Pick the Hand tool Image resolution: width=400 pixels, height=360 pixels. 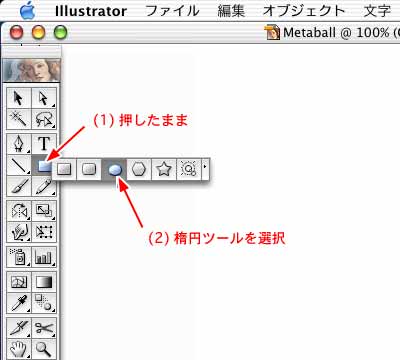[x=19, y=349]
